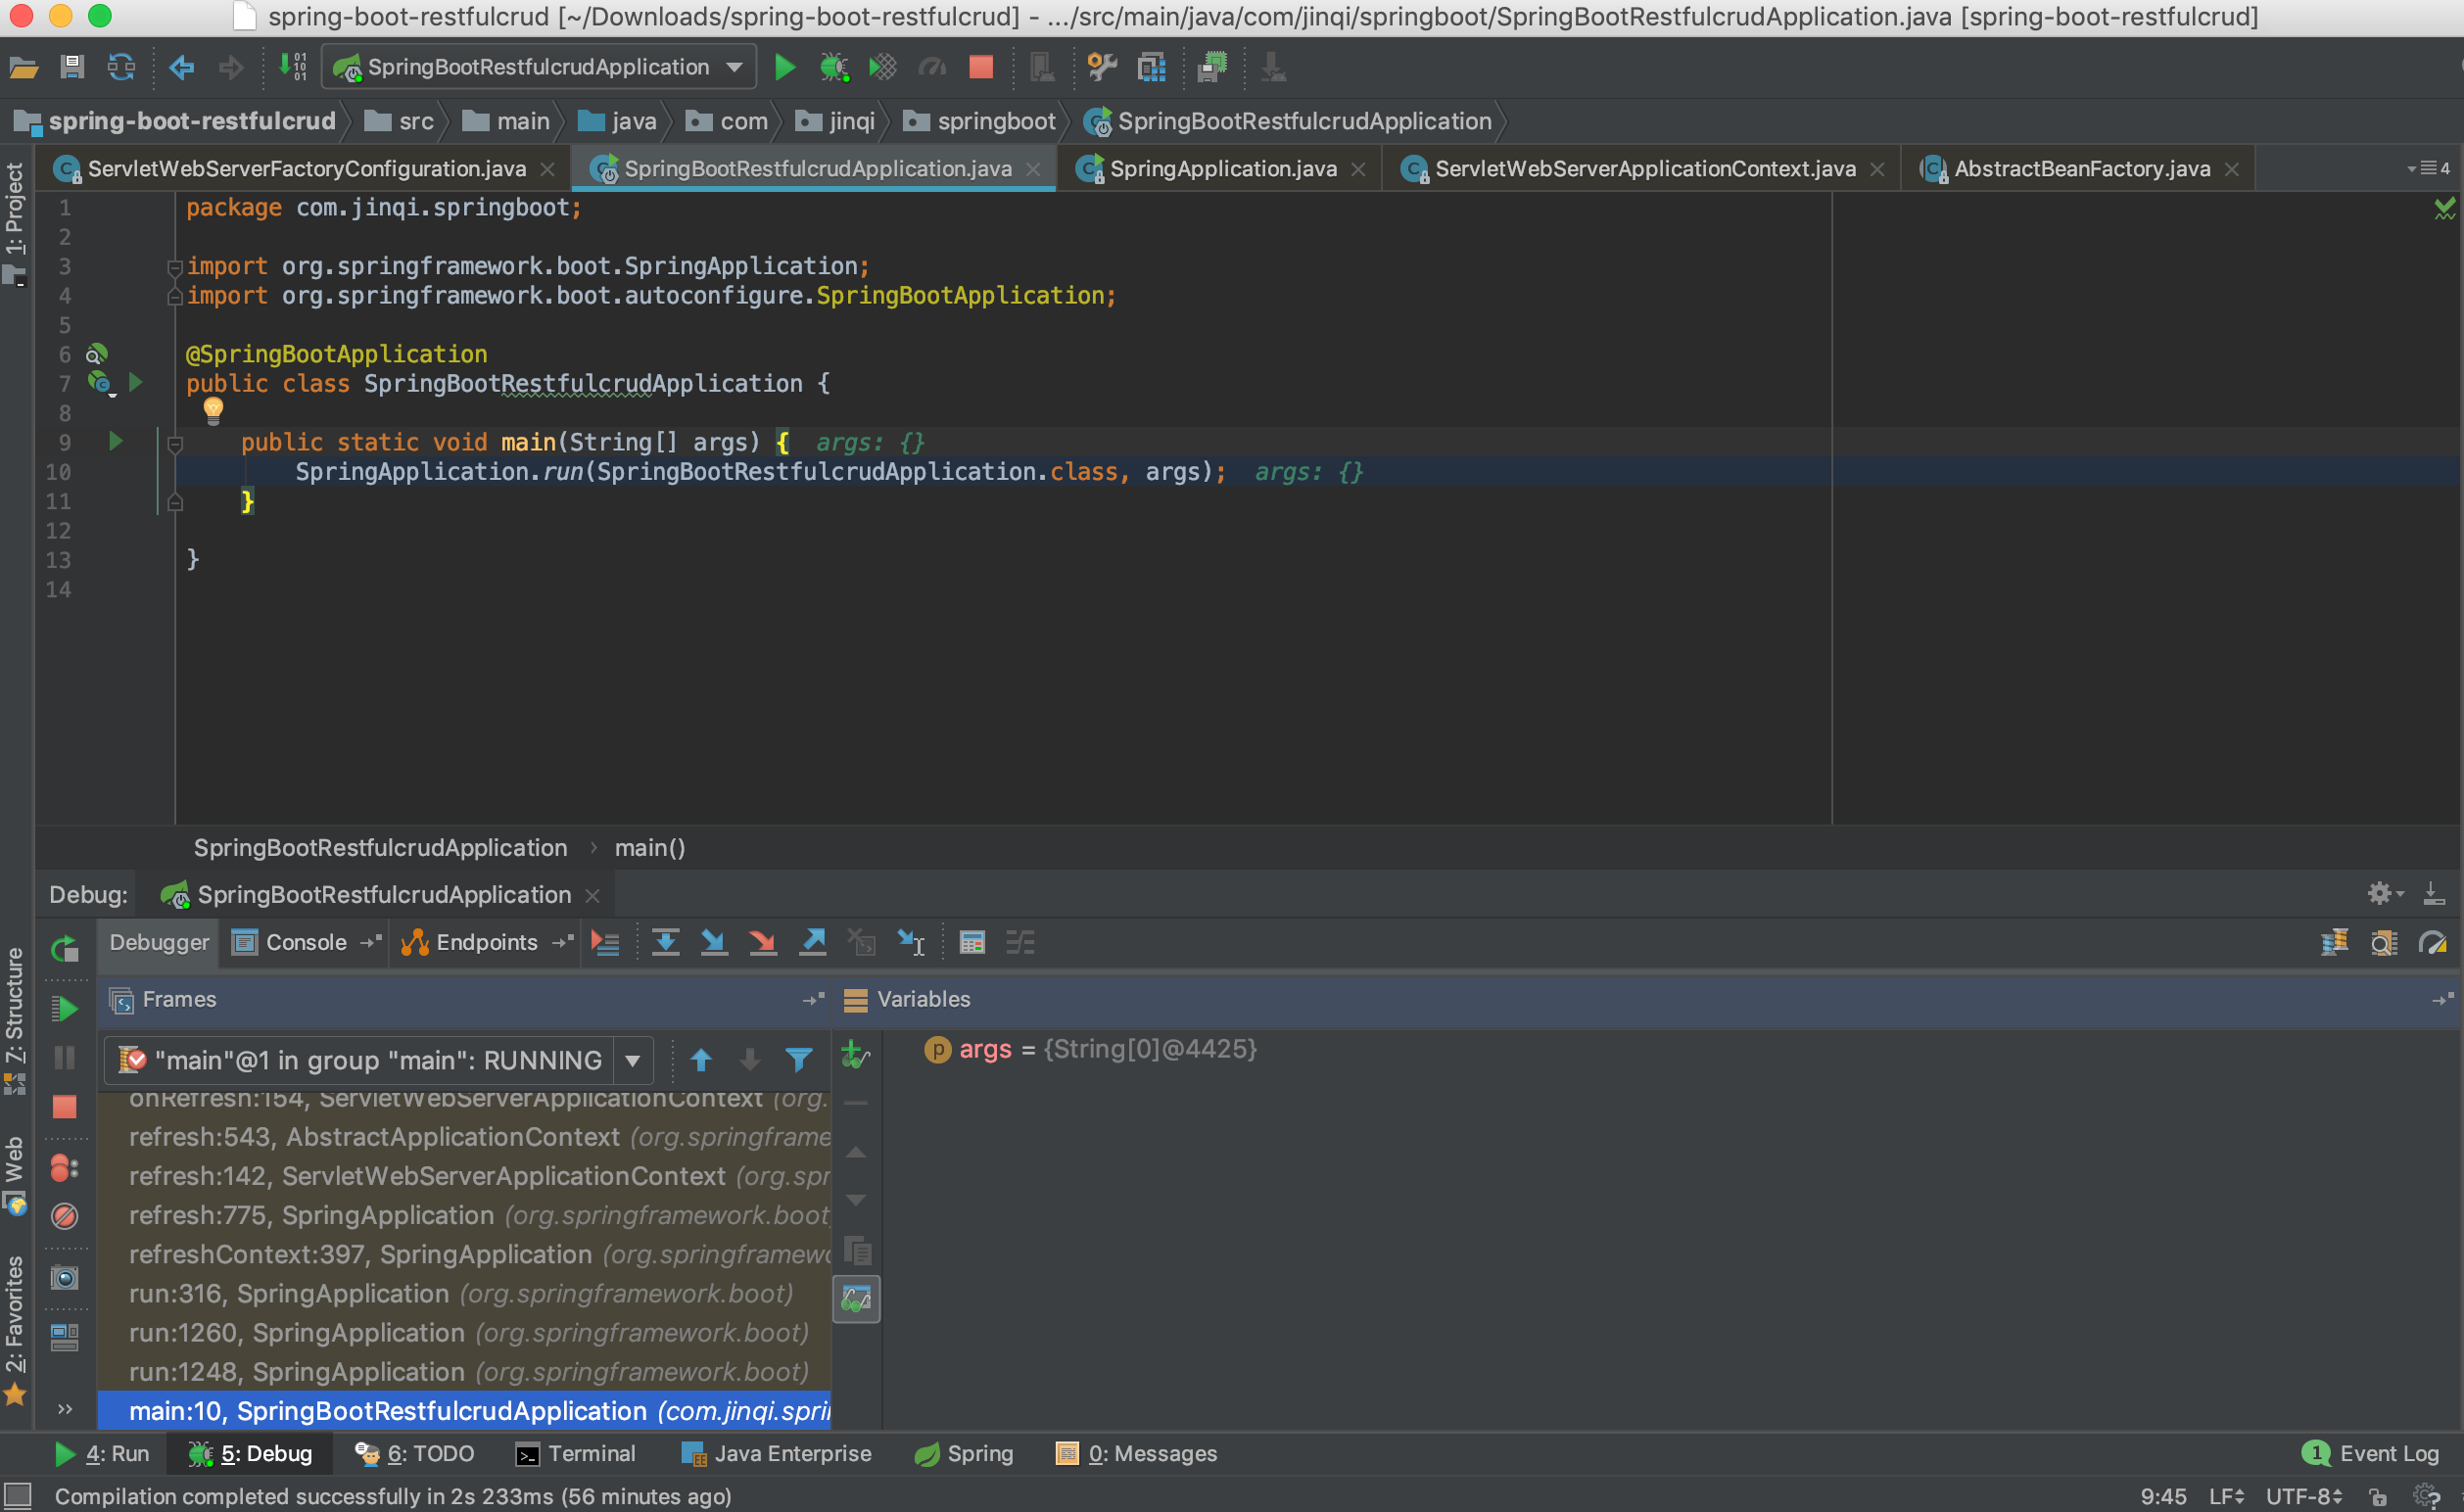Click the Open folder icon in the toolbar
Screen dimensions: 2464x1512
coord(23,67)
